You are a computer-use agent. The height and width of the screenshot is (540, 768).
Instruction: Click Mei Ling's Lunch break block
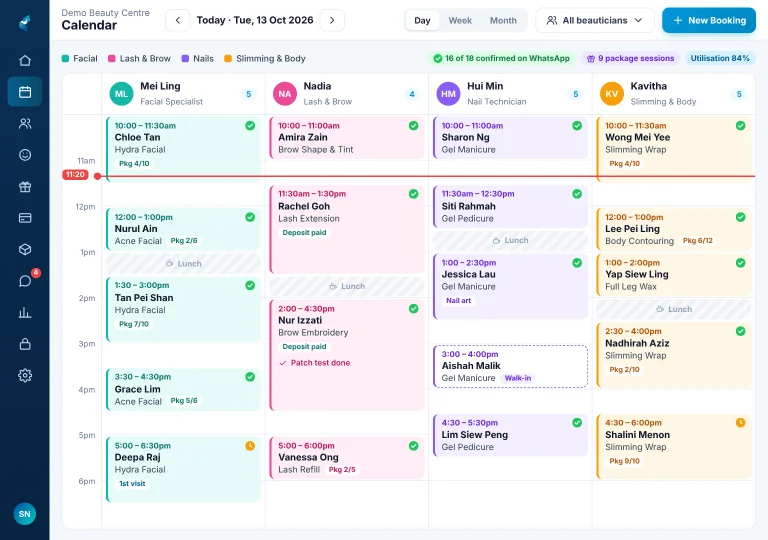click(x=184, y=264)
